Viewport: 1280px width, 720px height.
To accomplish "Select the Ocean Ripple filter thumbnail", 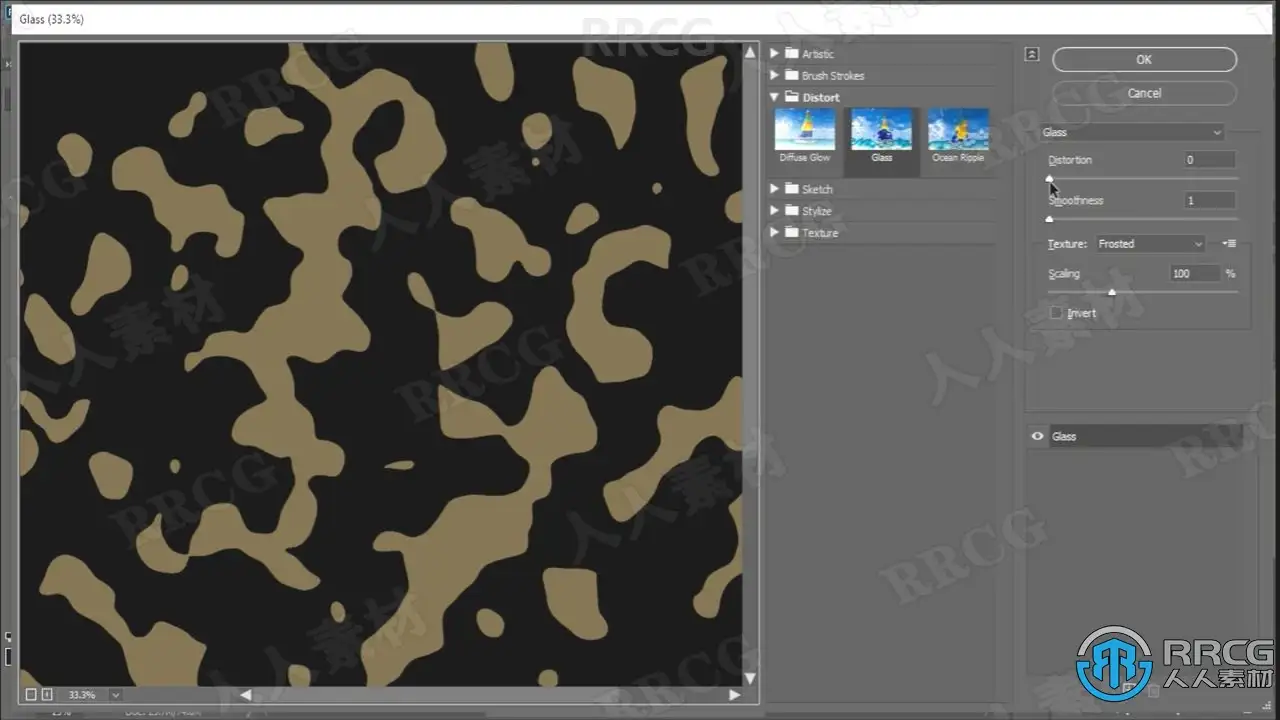I will point(958,136).
